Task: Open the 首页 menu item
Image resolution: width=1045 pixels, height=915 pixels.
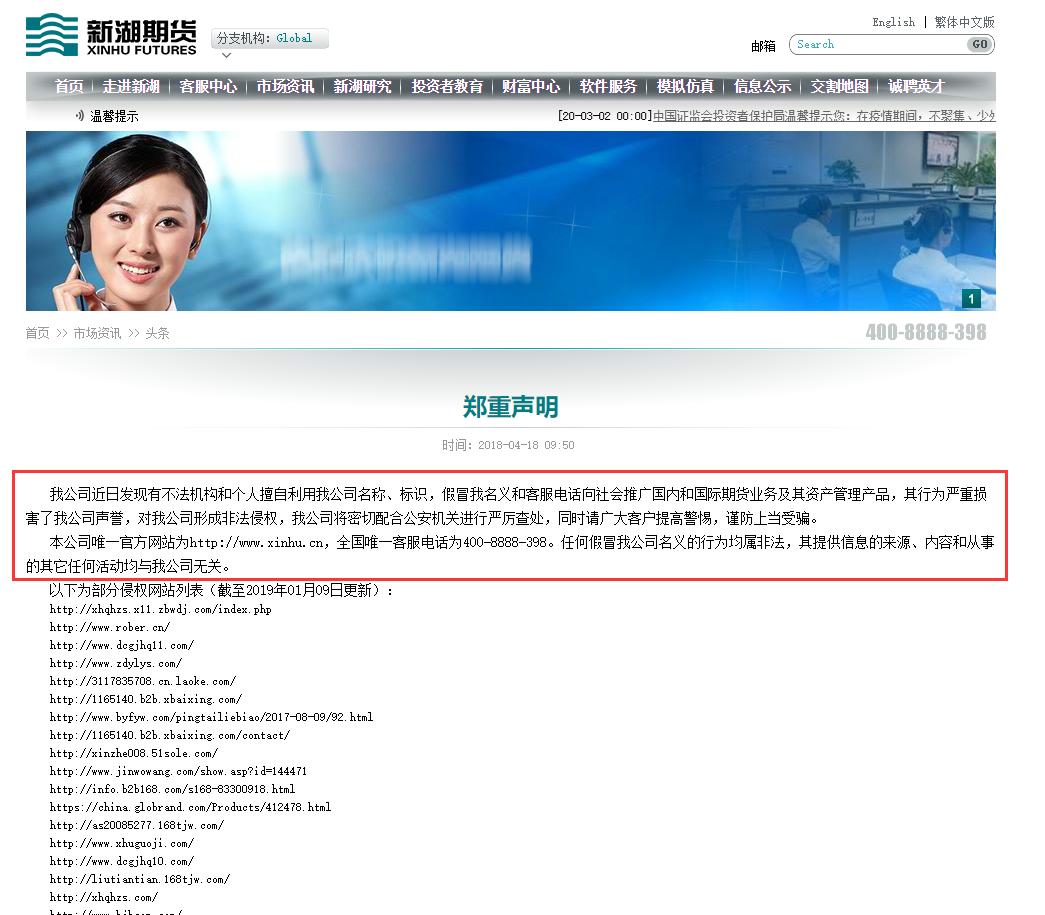Action: point(68,86)
